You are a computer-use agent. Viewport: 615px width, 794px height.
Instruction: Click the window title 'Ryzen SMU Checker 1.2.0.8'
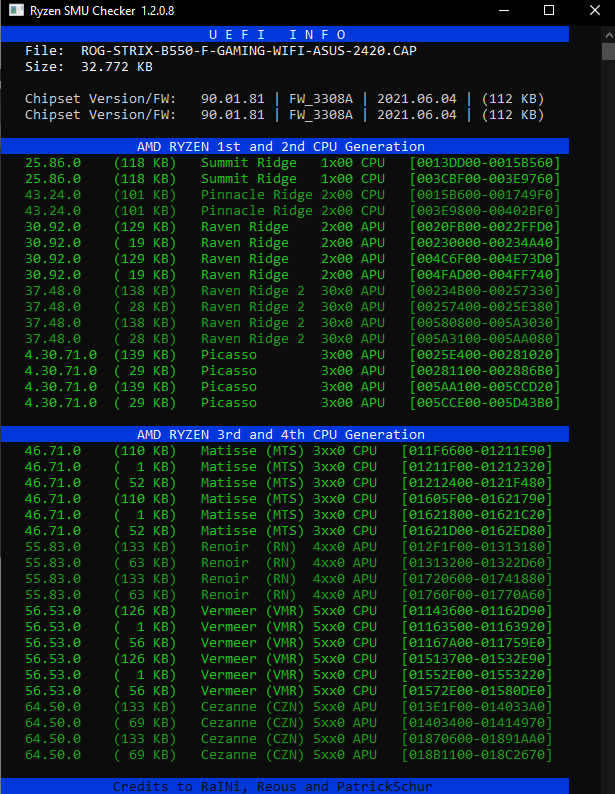pos(102,11)
